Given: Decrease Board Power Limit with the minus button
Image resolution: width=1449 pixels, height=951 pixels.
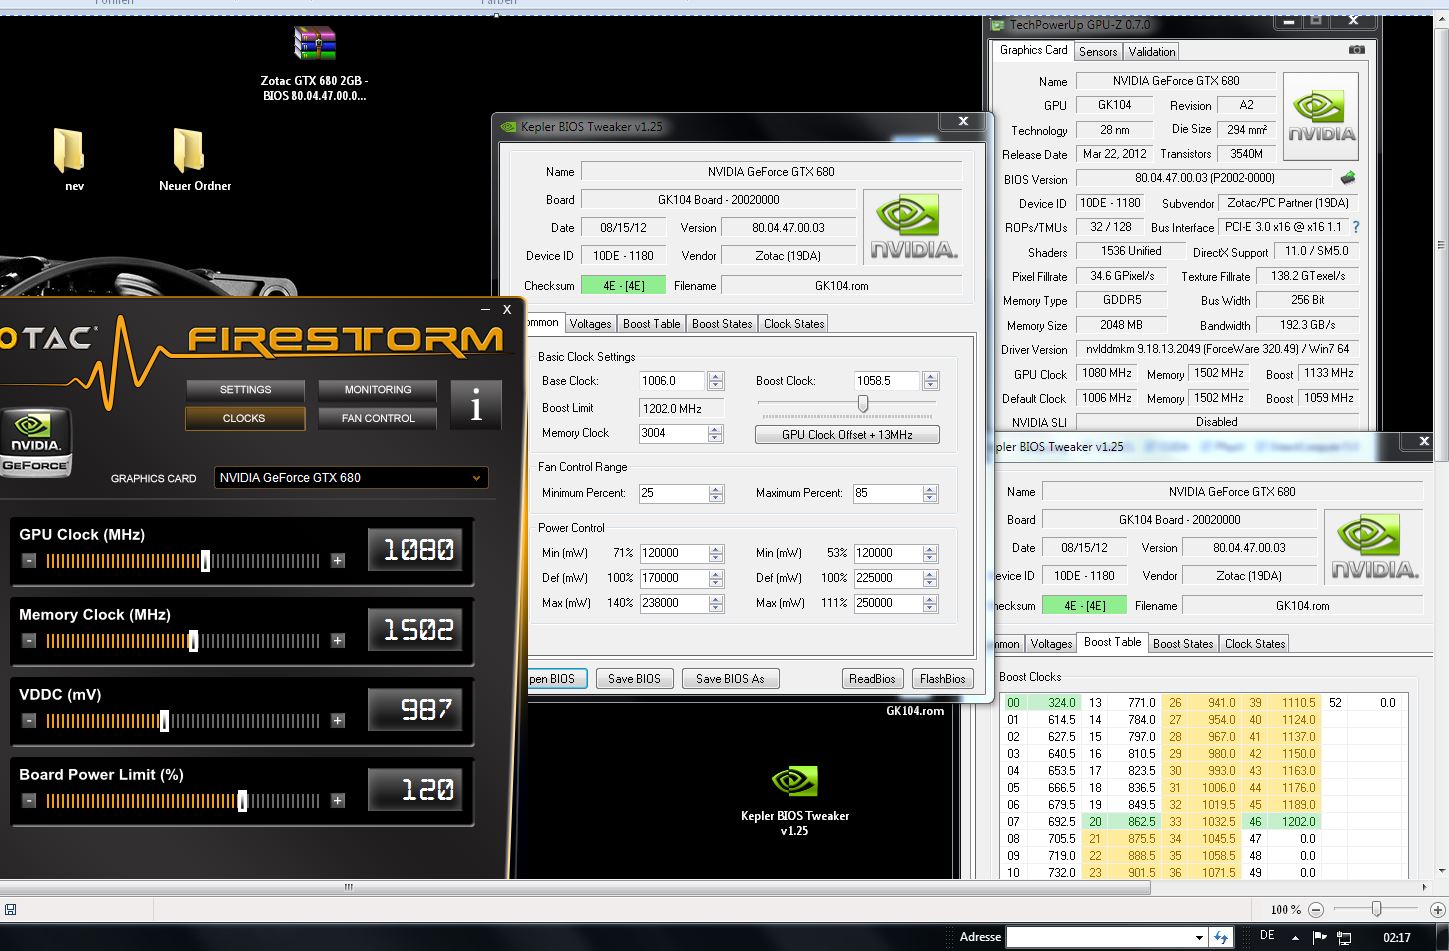Looking at the screenshot, I should 29,800.
